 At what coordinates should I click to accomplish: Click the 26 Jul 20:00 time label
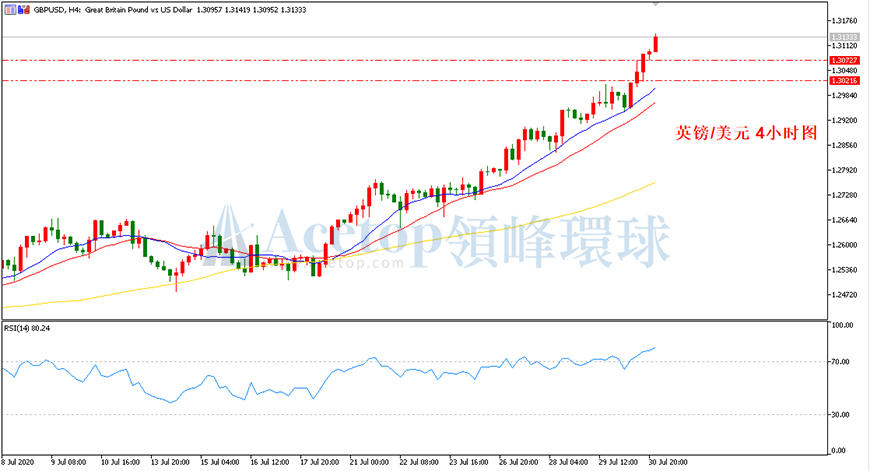pyautogui.click(x=518, y=462)
